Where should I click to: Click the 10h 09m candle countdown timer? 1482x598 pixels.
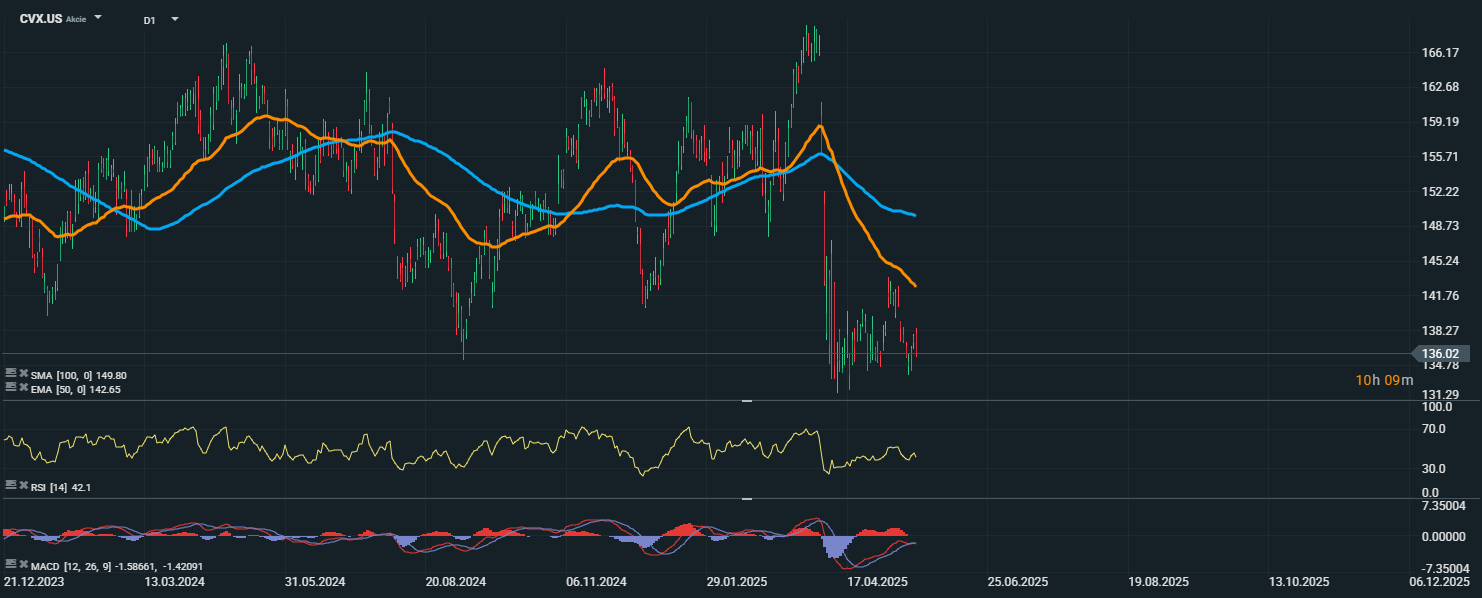(1384, 380)
